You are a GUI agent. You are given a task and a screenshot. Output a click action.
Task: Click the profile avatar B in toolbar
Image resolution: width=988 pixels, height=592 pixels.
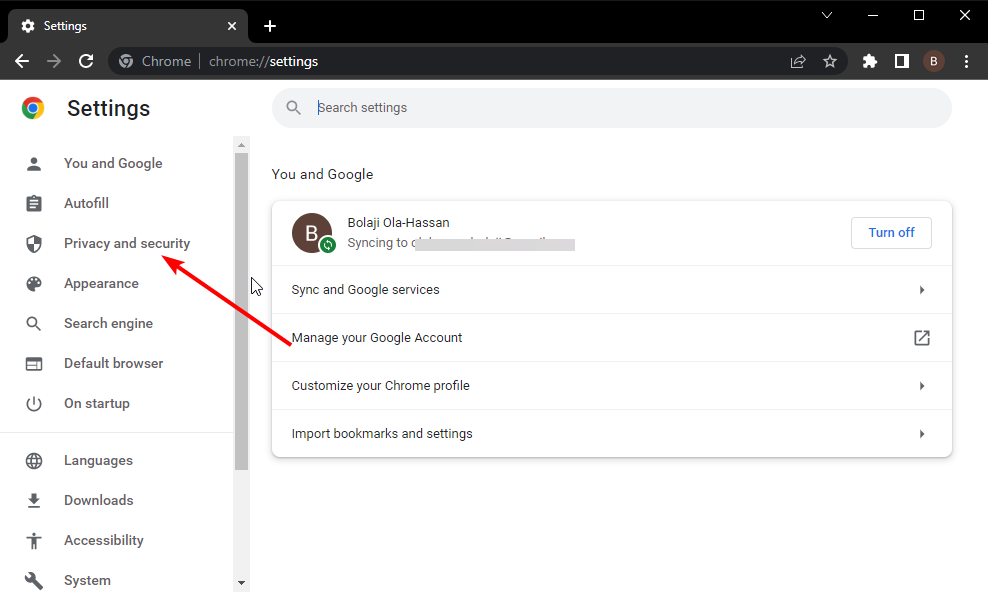coord(934,61)
